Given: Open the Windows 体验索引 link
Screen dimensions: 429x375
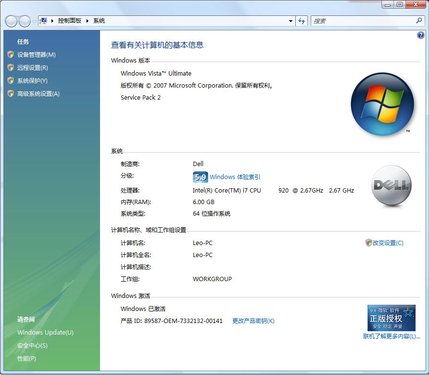Looking at the screenshot, I should 235,177.
